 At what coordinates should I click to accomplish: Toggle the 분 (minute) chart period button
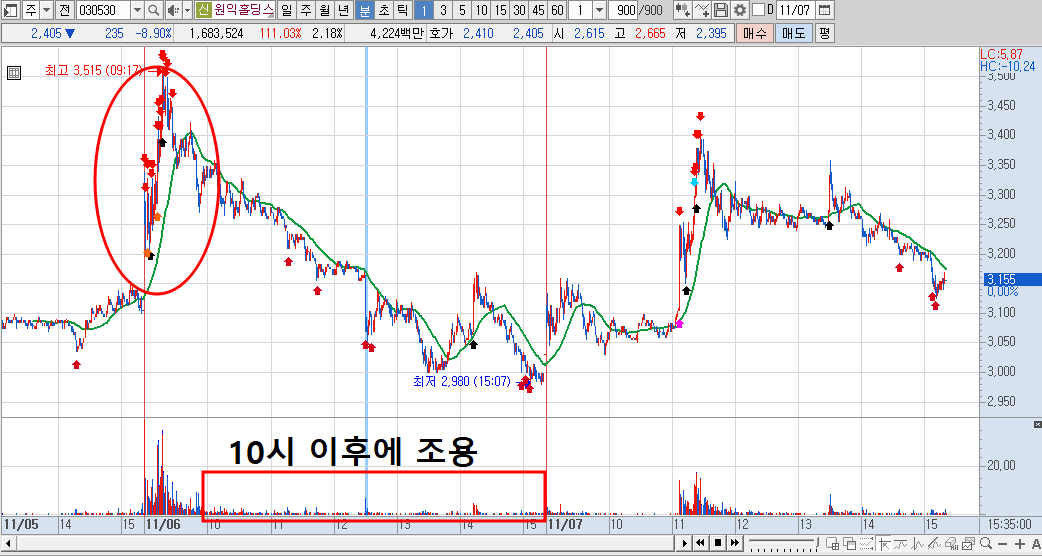[x=365, y=10]
